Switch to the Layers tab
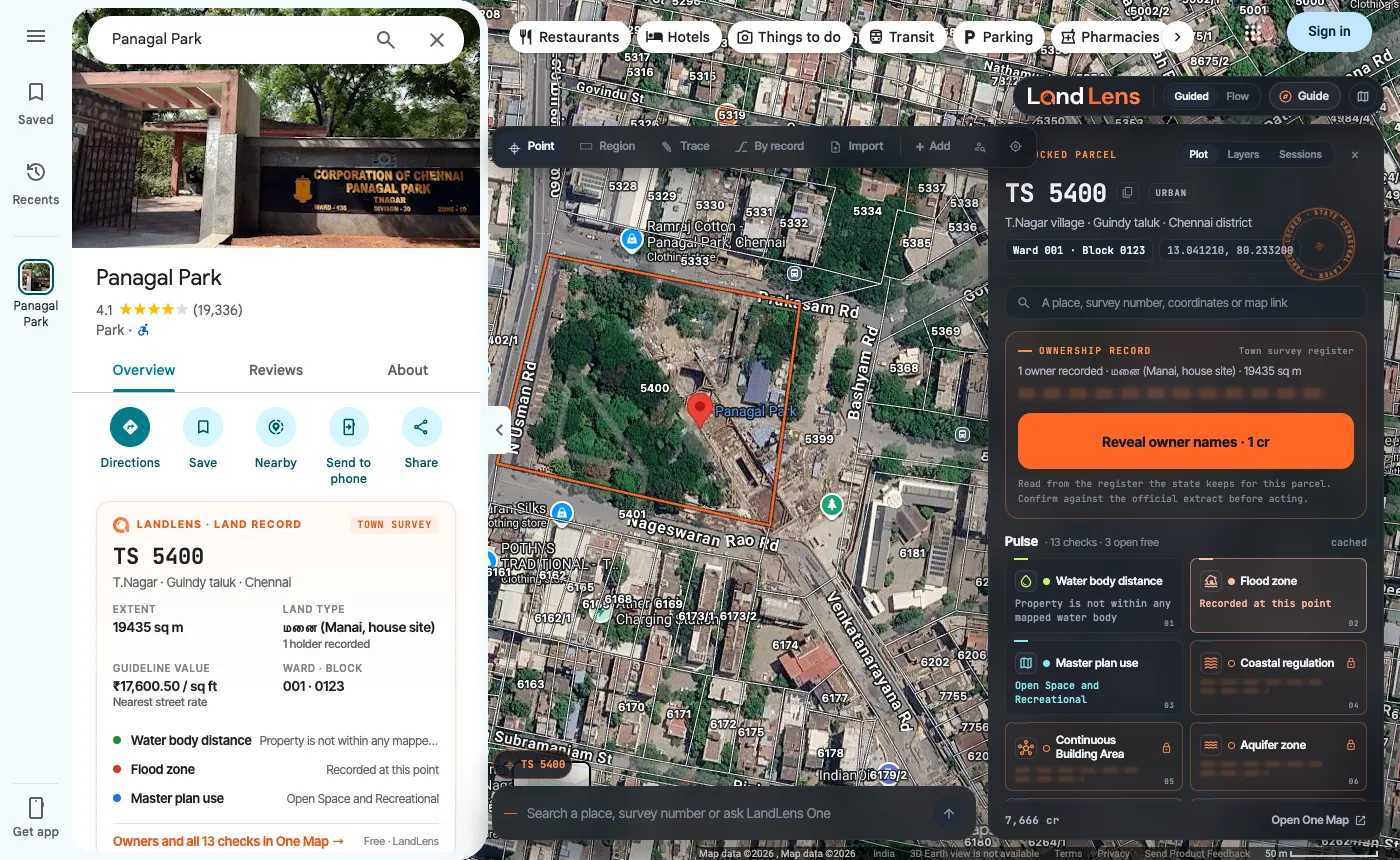Image resolution: width=1400 pixels, height=860 pixels. [x=1243, y=154]
